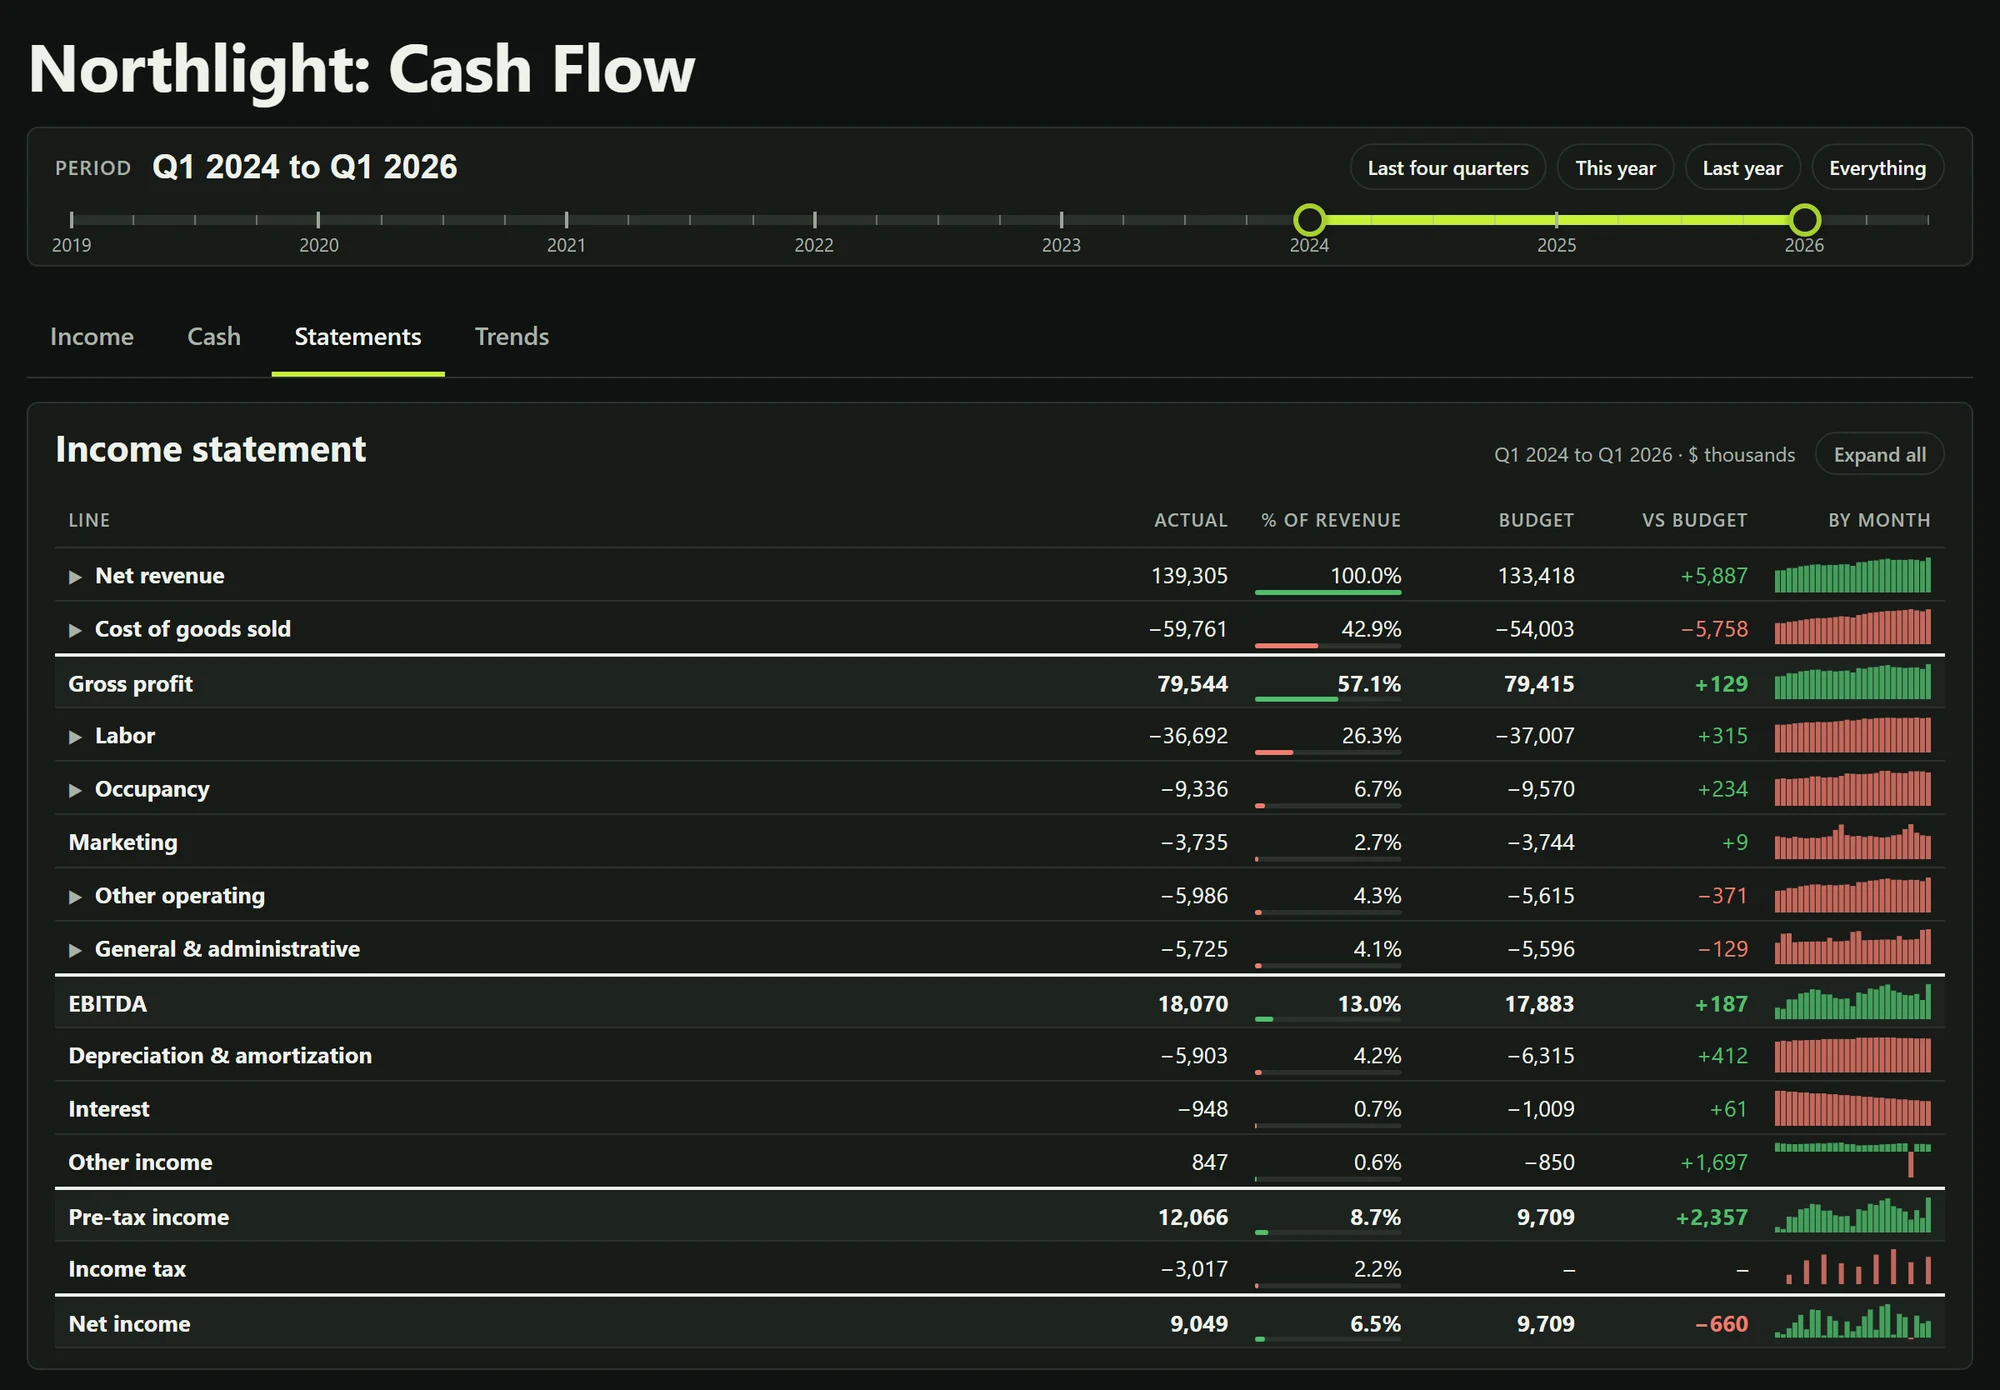The width and height of the screenshot is (2000, 1390).
Task: Grab the period slider end handle at 2026
Action: pyautogui.click(x=1804, y=220)
